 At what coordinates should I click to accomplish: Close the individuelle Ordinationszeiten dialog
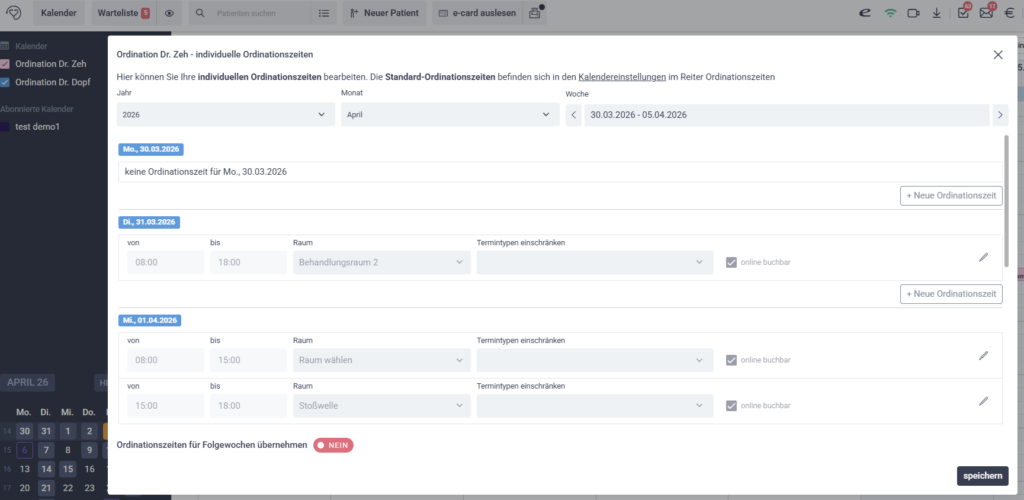click(997, 55)
